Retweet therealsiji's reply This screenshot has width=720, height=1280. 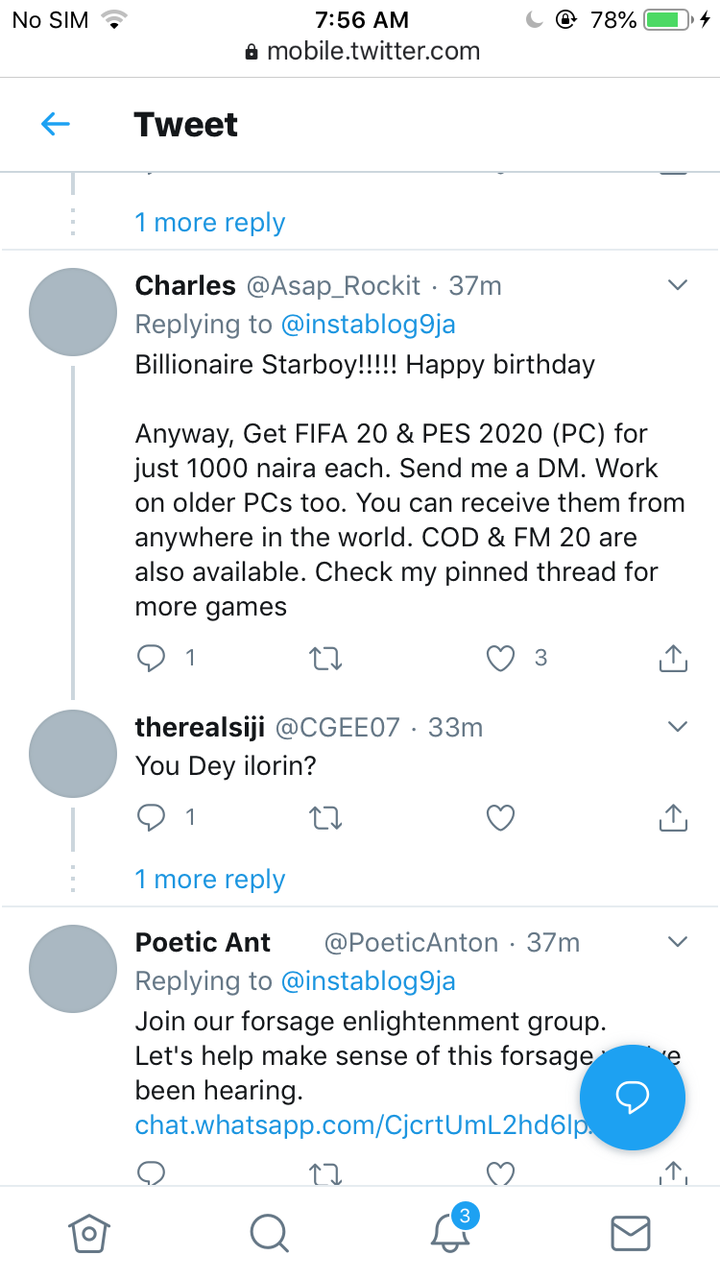click(326, 819)
